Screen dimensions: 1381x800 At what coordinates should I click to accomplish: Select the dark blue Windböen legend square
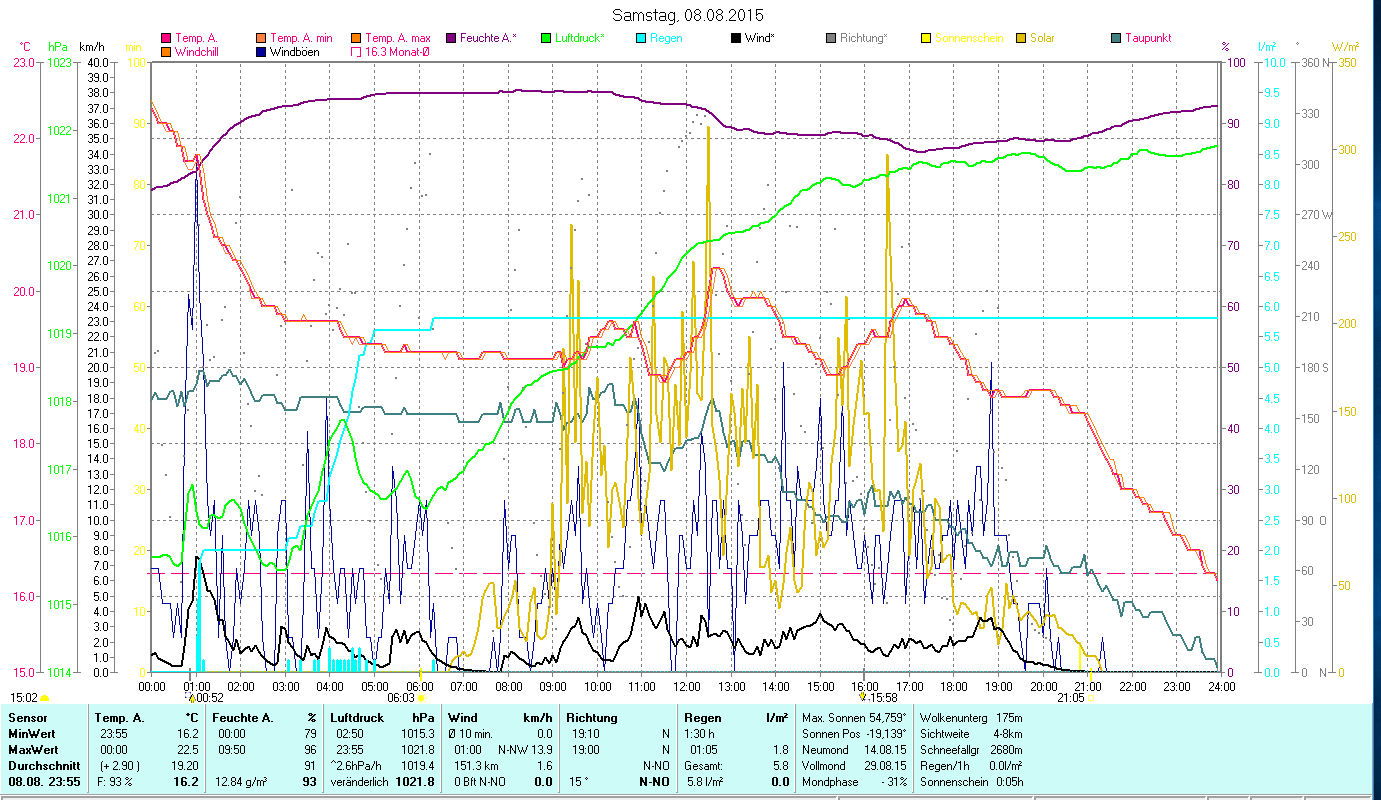(261, 51)
